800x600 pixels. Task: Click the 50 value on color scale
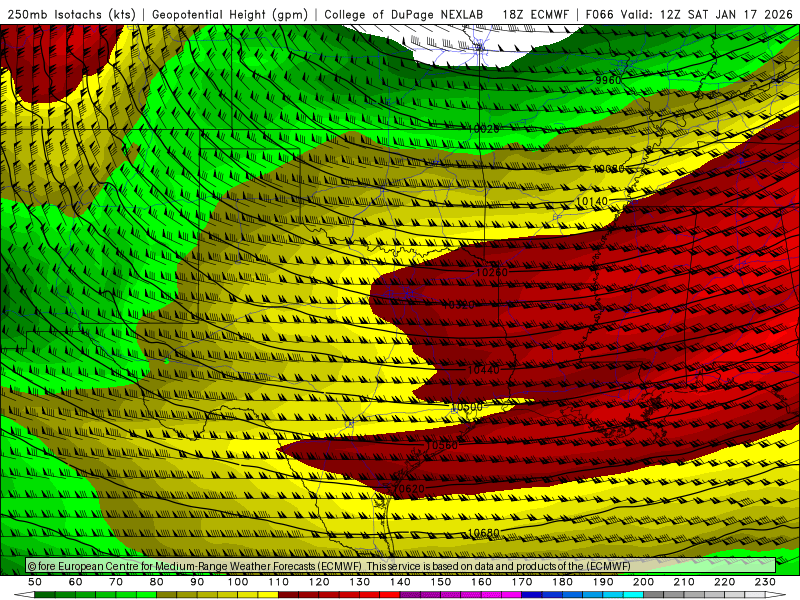point(35,582)
